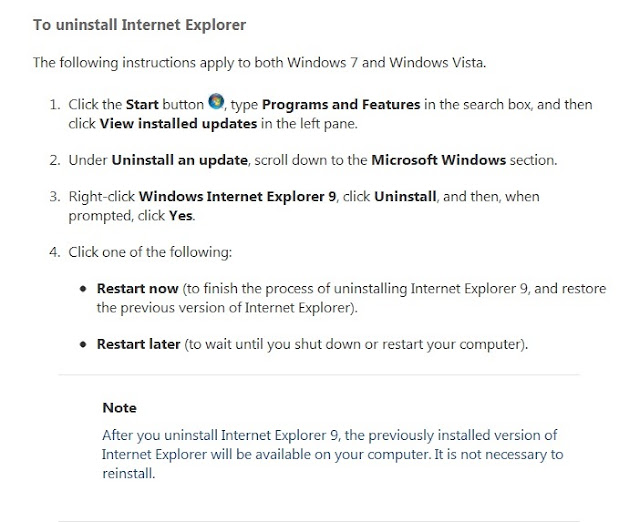640x522 pixels.
Task: Click the bullet dot before 'Restart later'
Action: [83, 344]
